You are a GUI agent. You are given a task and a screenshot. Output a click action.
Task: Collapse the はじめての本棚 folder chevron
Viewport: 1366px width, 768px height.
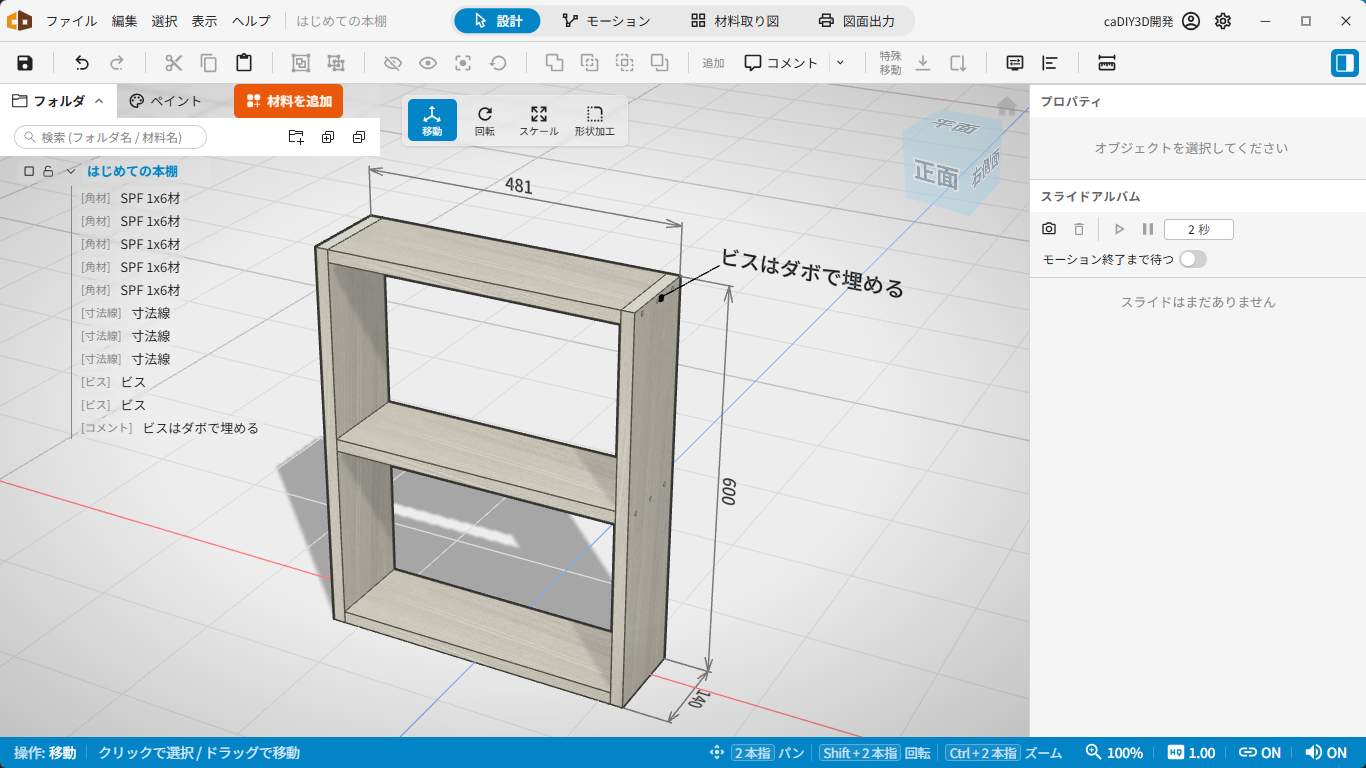click(x=71, y=171)
